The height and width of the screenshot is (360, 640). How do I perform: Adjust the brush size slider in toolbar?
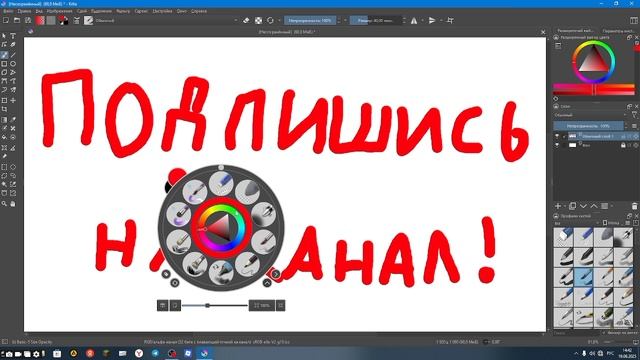click(x=376, y=20)
